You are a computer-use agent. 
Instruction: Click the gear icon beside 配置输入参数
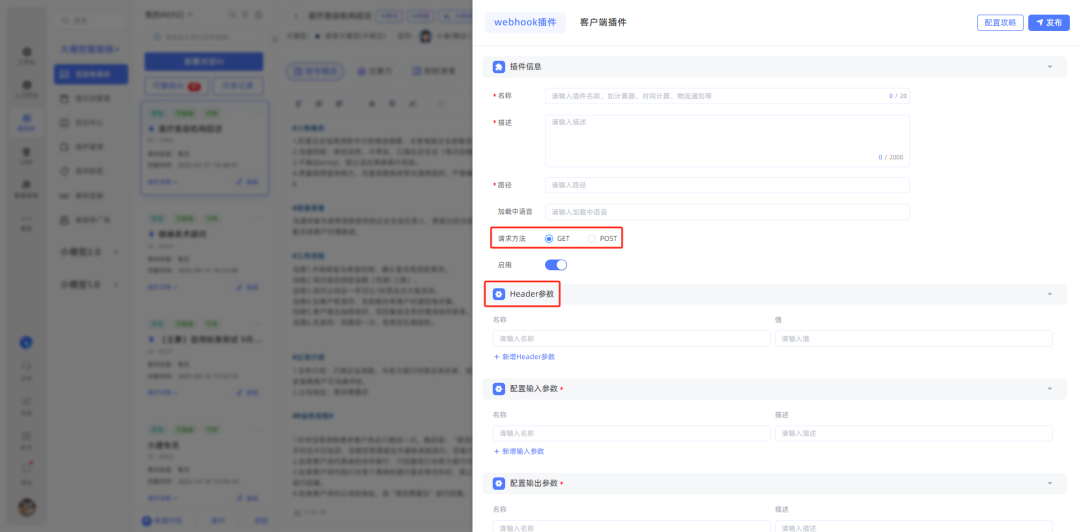[499, 388]
